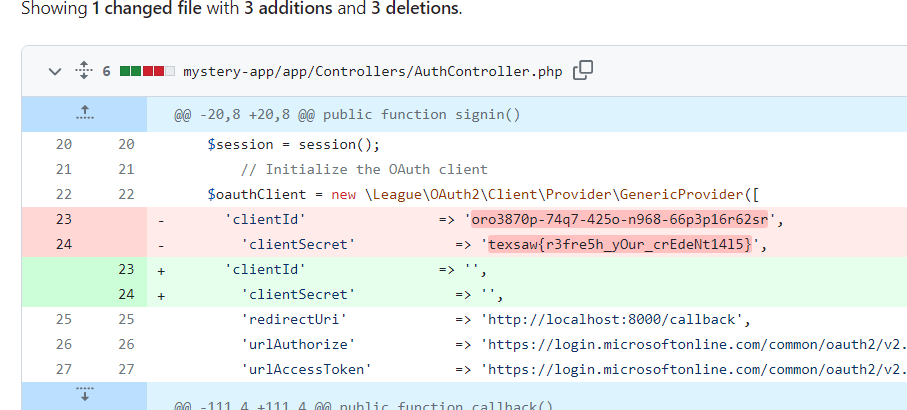Collapse the AuthController.php file diff
Image resolution: width=907 pixels, height=410 pixels.
click(x=55, y=71)
